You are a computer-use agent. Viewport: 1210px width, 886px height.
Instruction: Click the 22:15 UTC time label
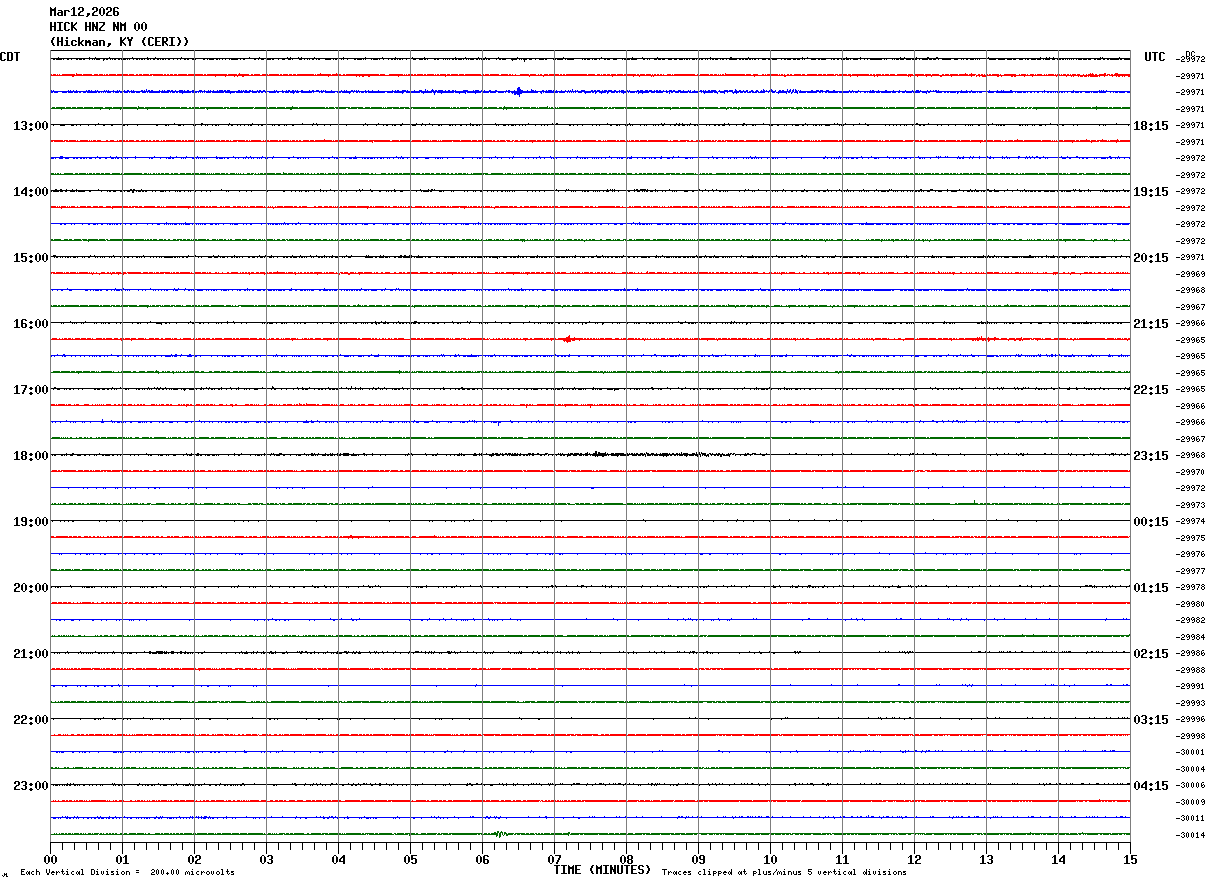tap(1151, 390)
